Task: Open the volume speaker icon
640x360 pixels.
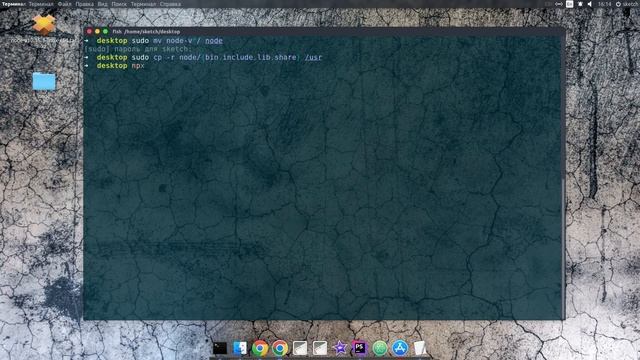Action: (589, 4)
